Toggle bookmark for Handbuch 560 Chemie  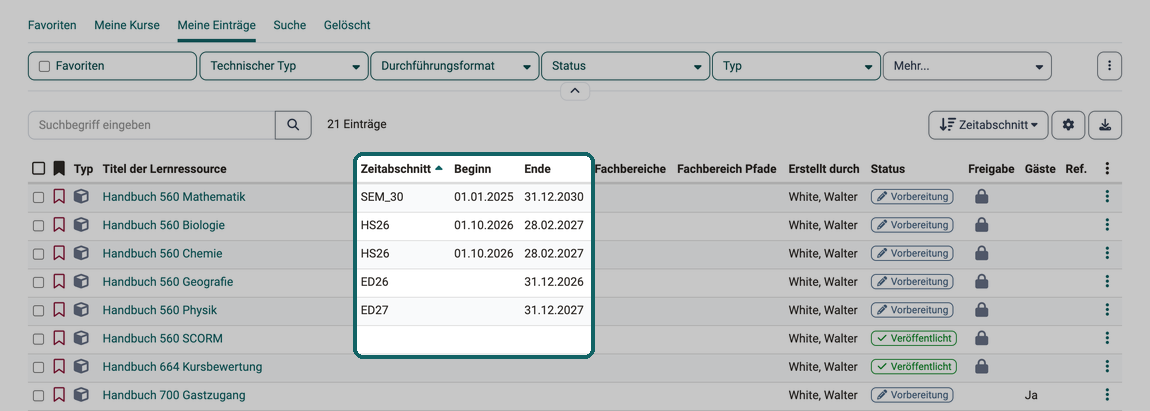pyautogui.click(x=59, y=253)
